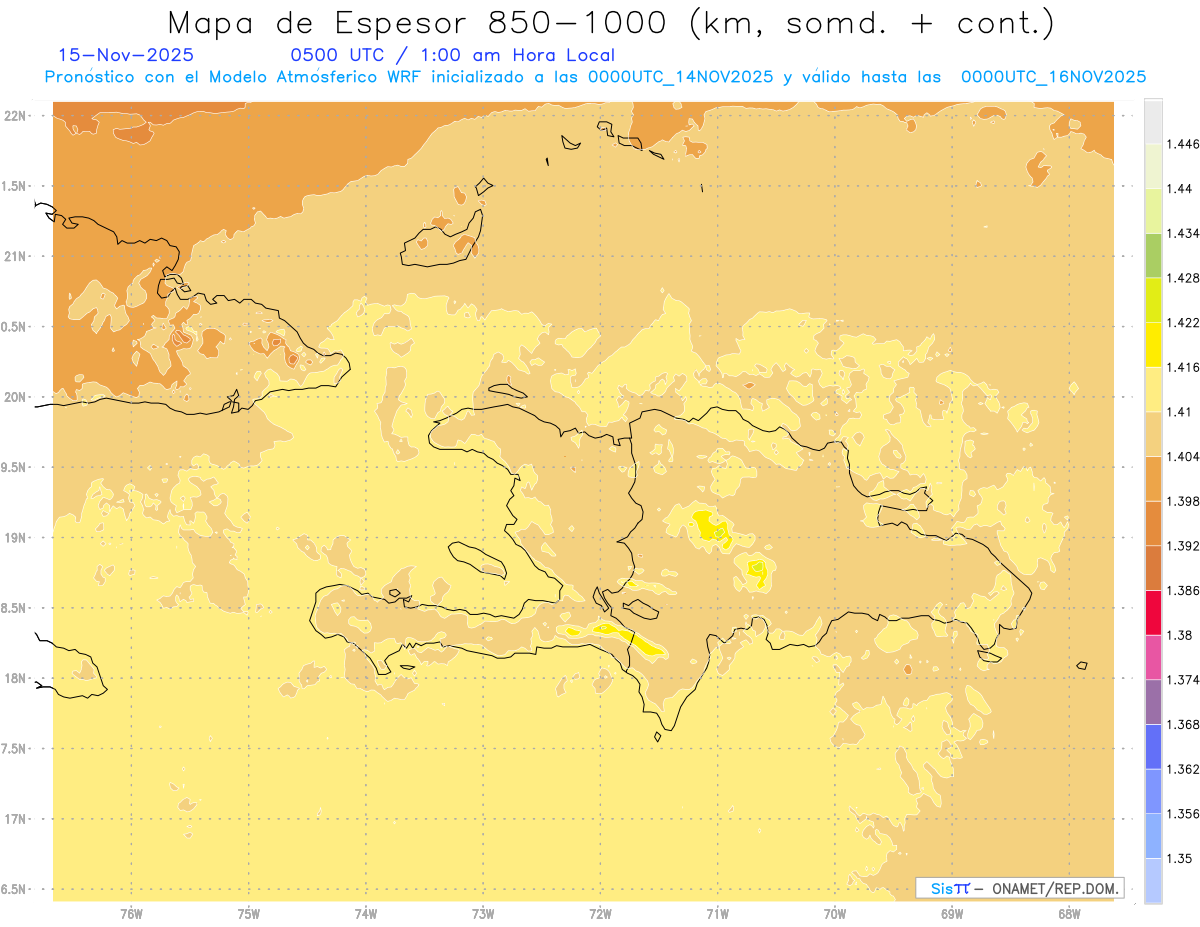Click the colorbar value '1.398'
Image resolution: width=1200 pixels, height=927 pixels.
1182,501
